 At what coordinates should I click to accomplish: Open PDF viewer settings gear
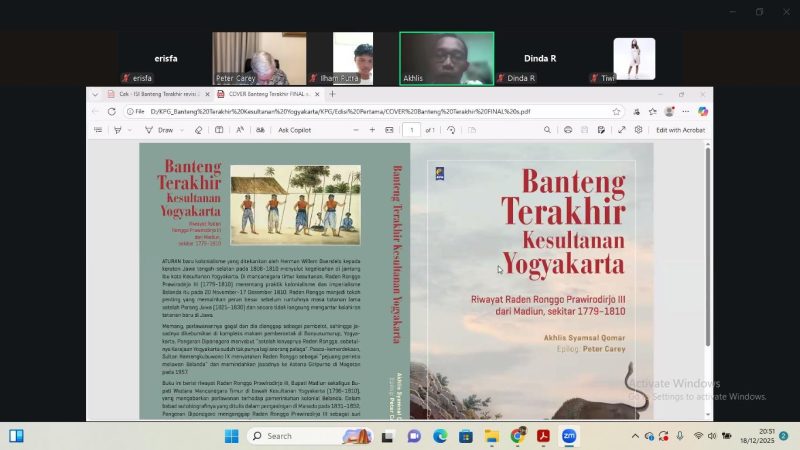point(637,130)
